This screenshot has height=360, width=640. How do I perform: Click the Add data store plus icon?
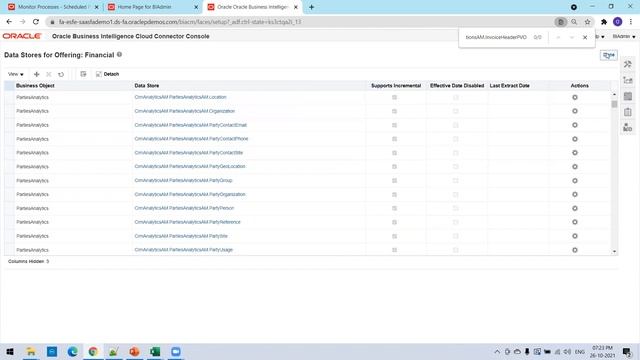click(x=36, y=74)
